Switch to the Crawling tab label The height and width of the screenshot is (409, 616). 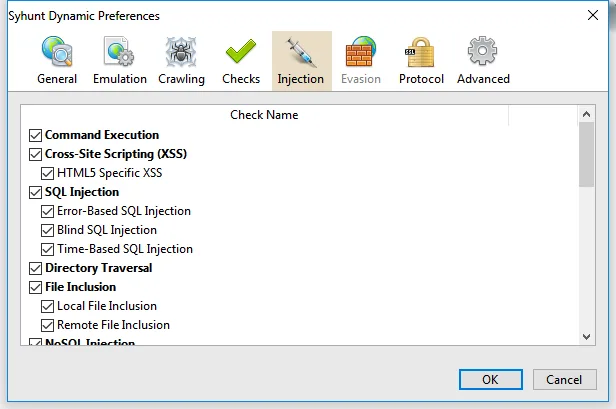[182, 79]
